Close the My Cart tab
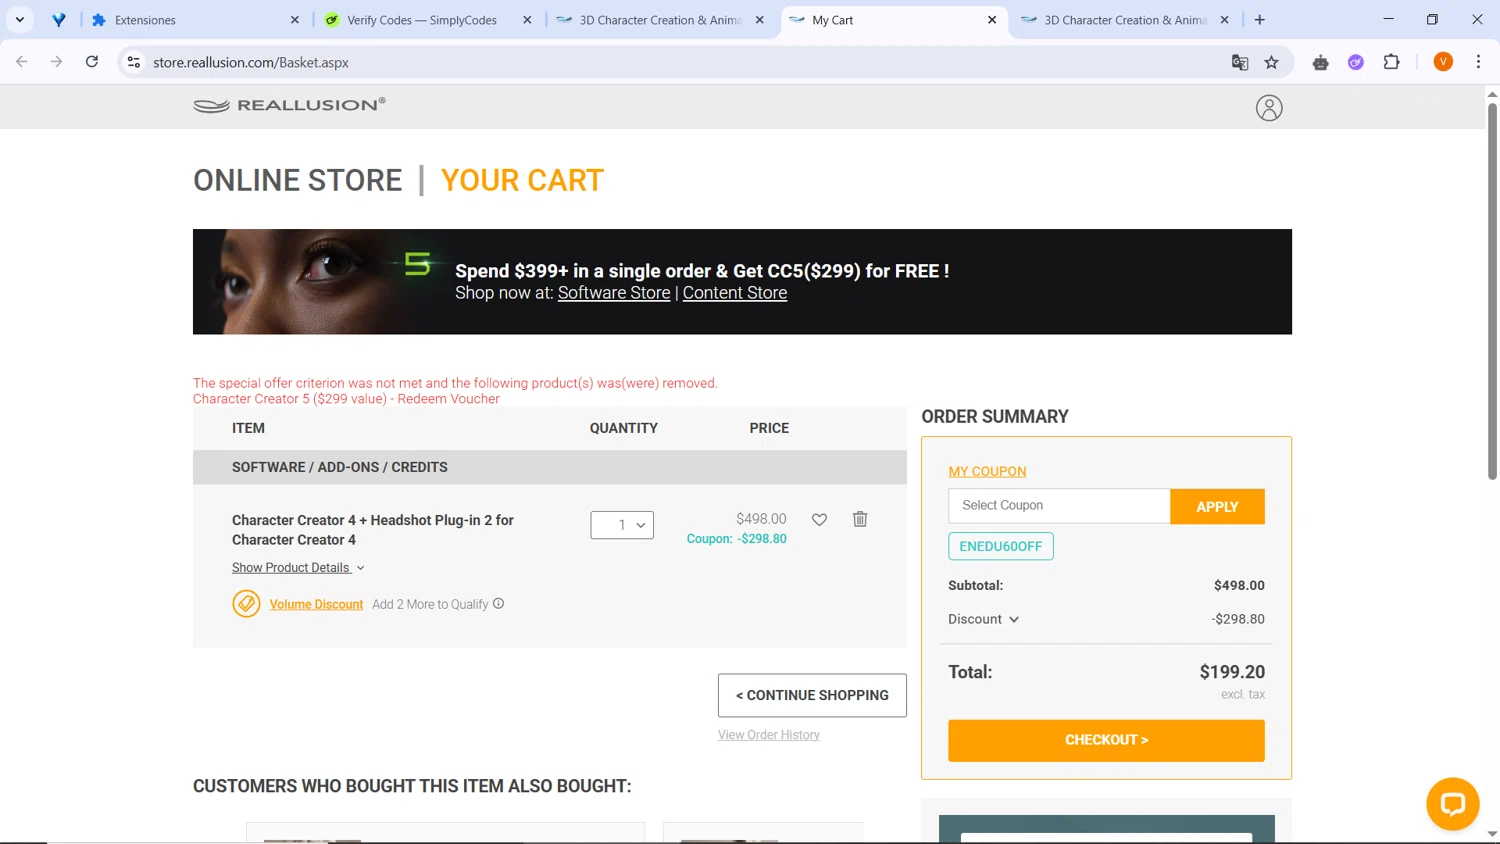Image resolution: width=1500 pixels, height=844 pixels. 992,20
